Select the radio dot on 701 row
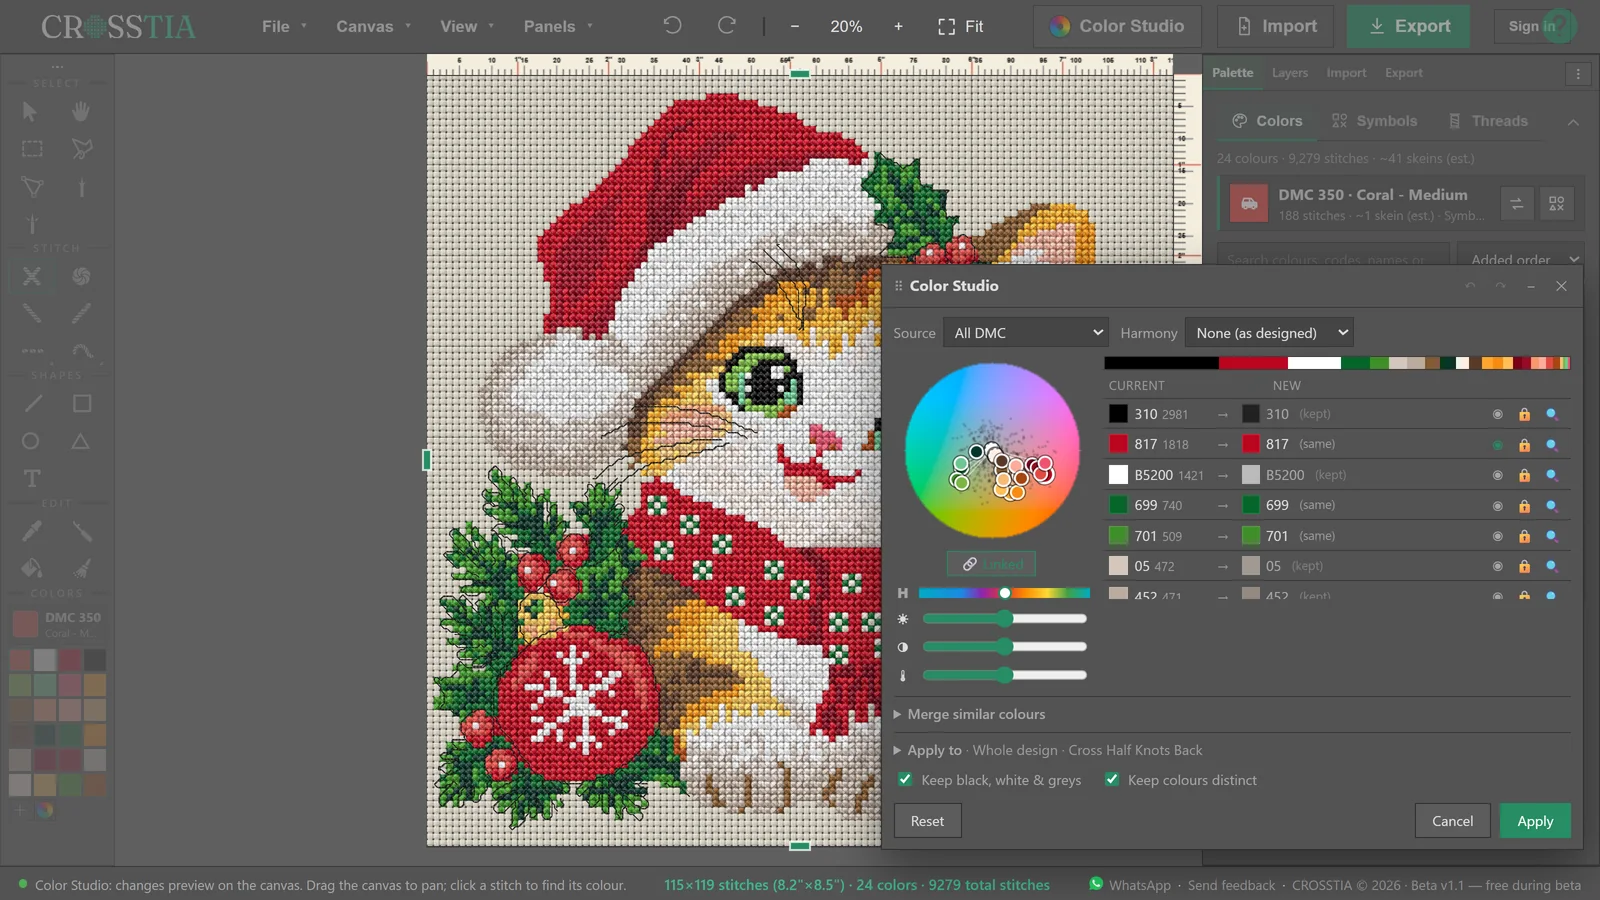 pyautogui.click(x=1497, y=537)
